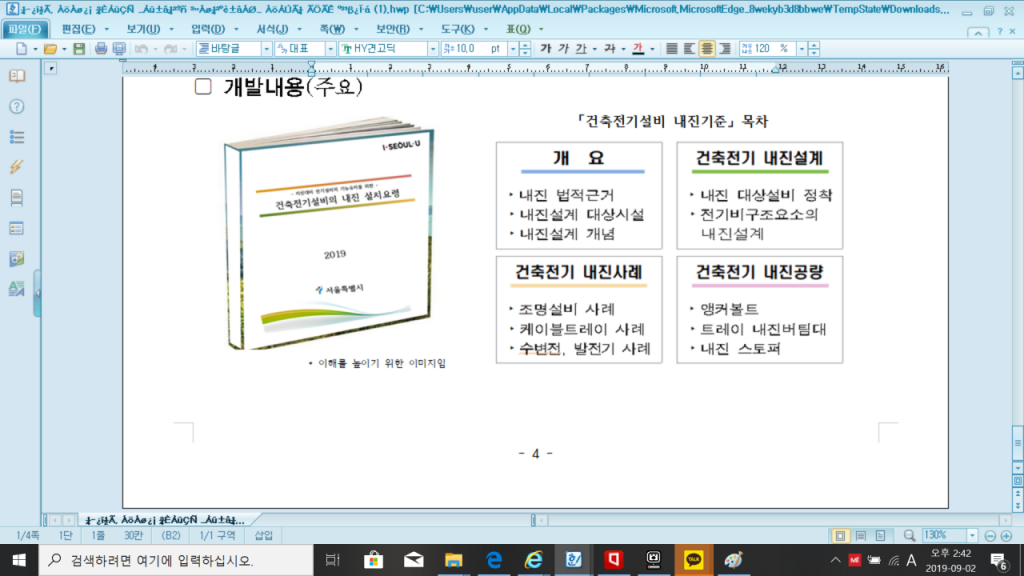The width and height of the screenshot is (1024, 576).
Task: Click the Print icon in toolbar
Action: tap(102, 48)
